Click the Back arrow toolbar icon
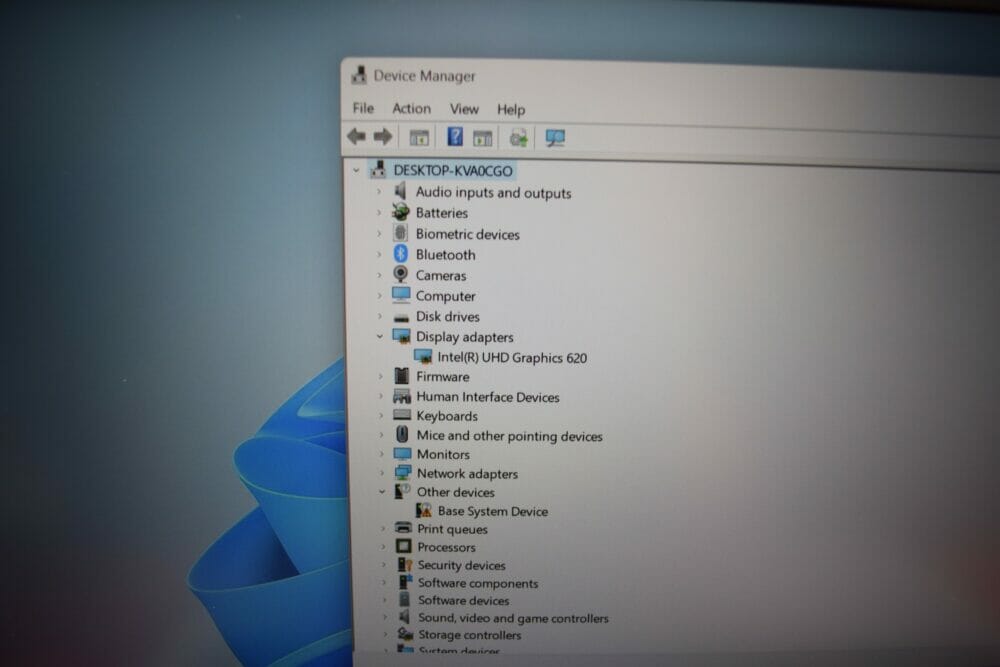1000x667 pixels. click(x=356, y=136)
